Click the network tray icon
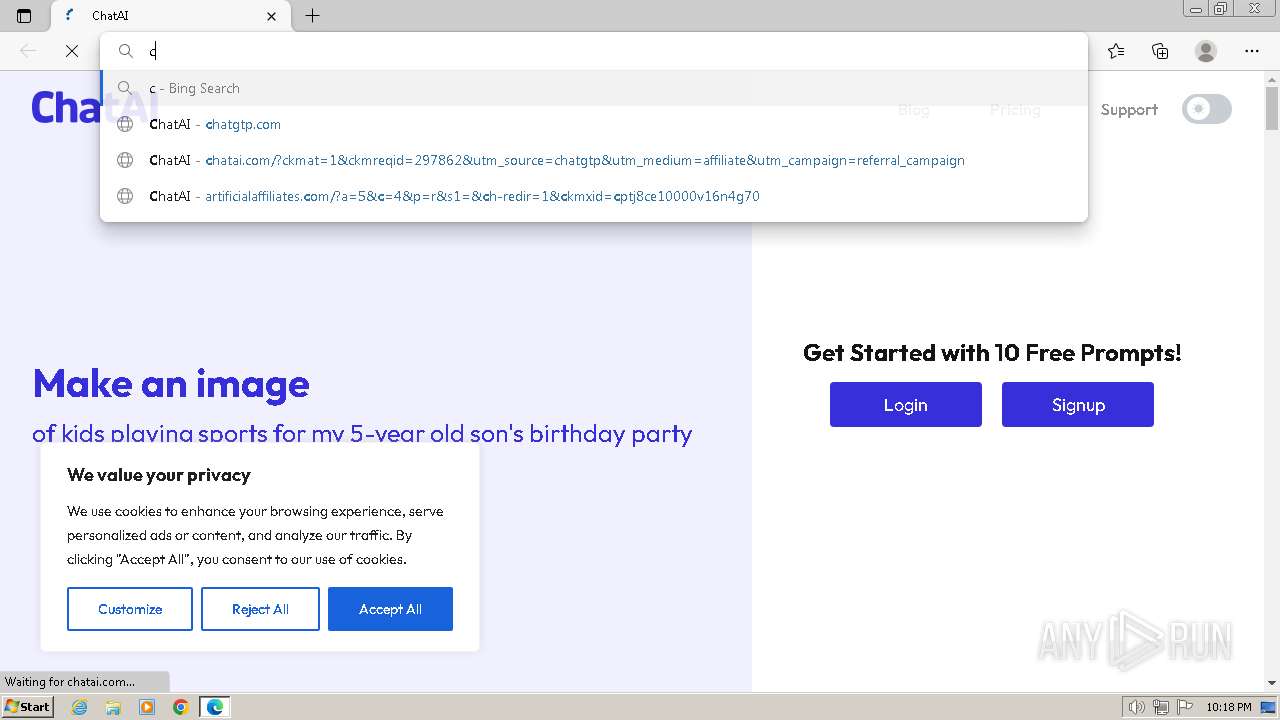 click(1161, 707)
